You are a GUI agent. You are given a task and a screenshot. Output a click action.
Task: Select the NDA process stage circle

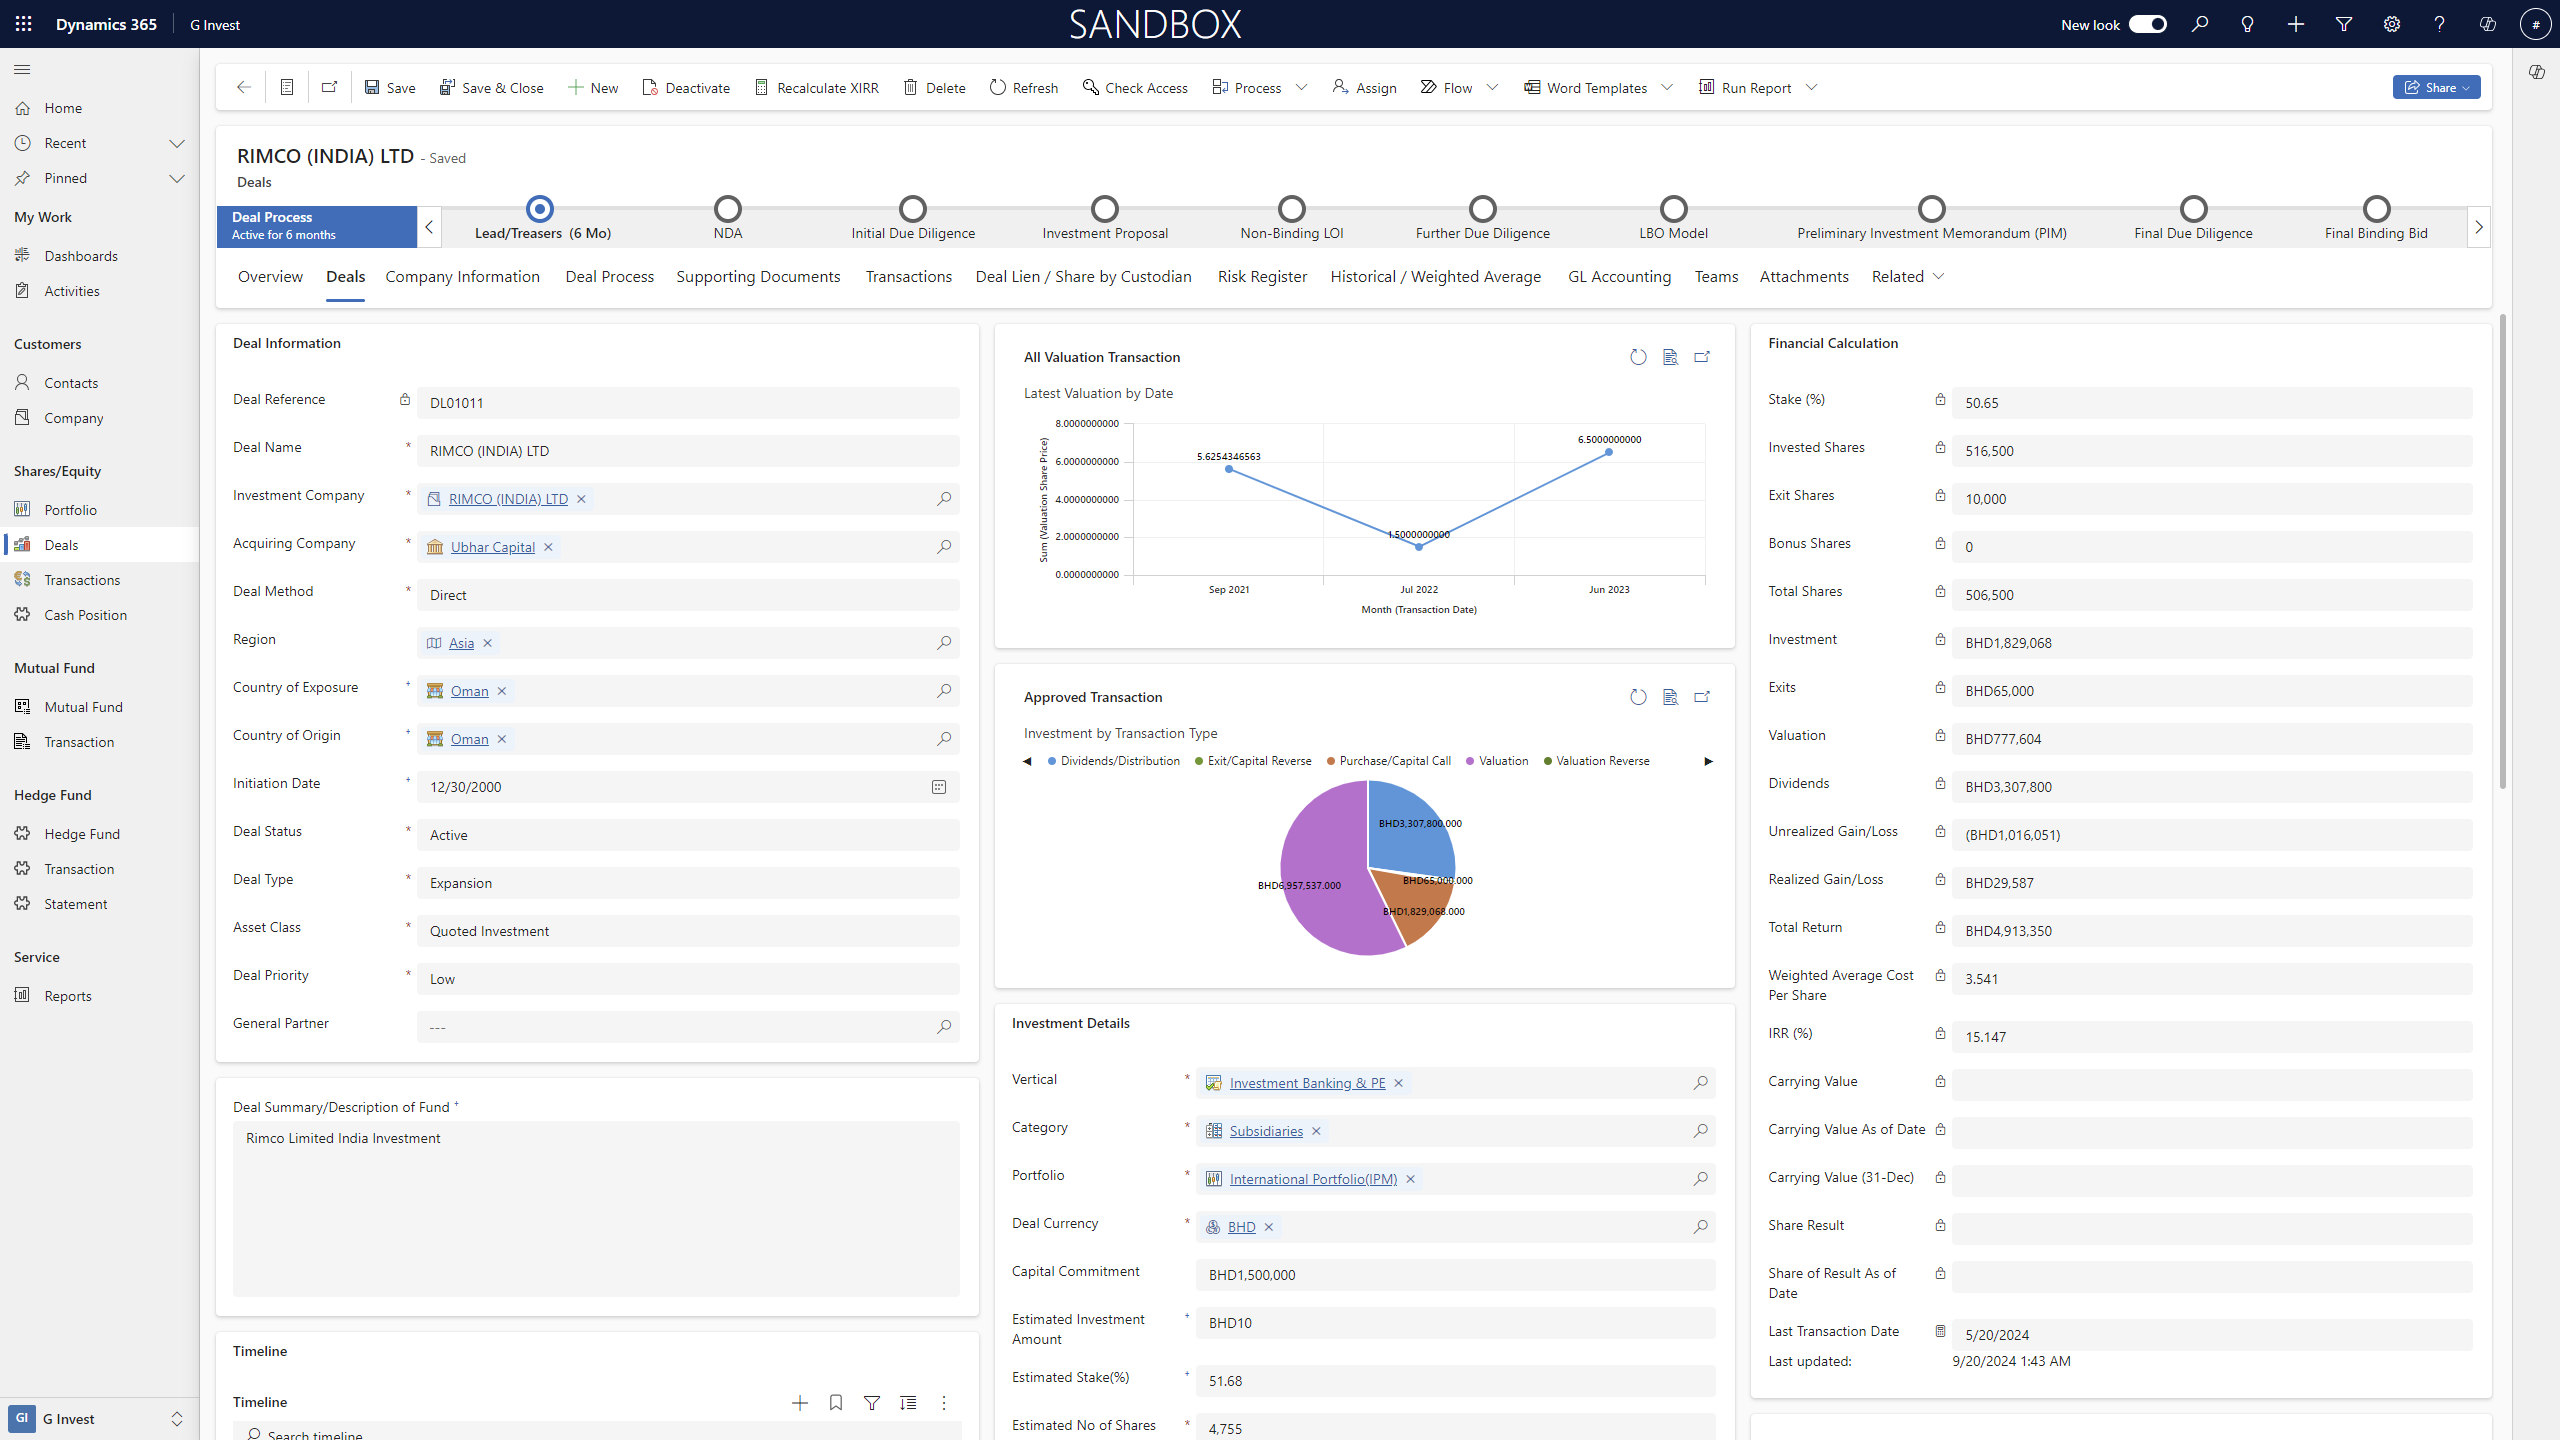[727, 209]
